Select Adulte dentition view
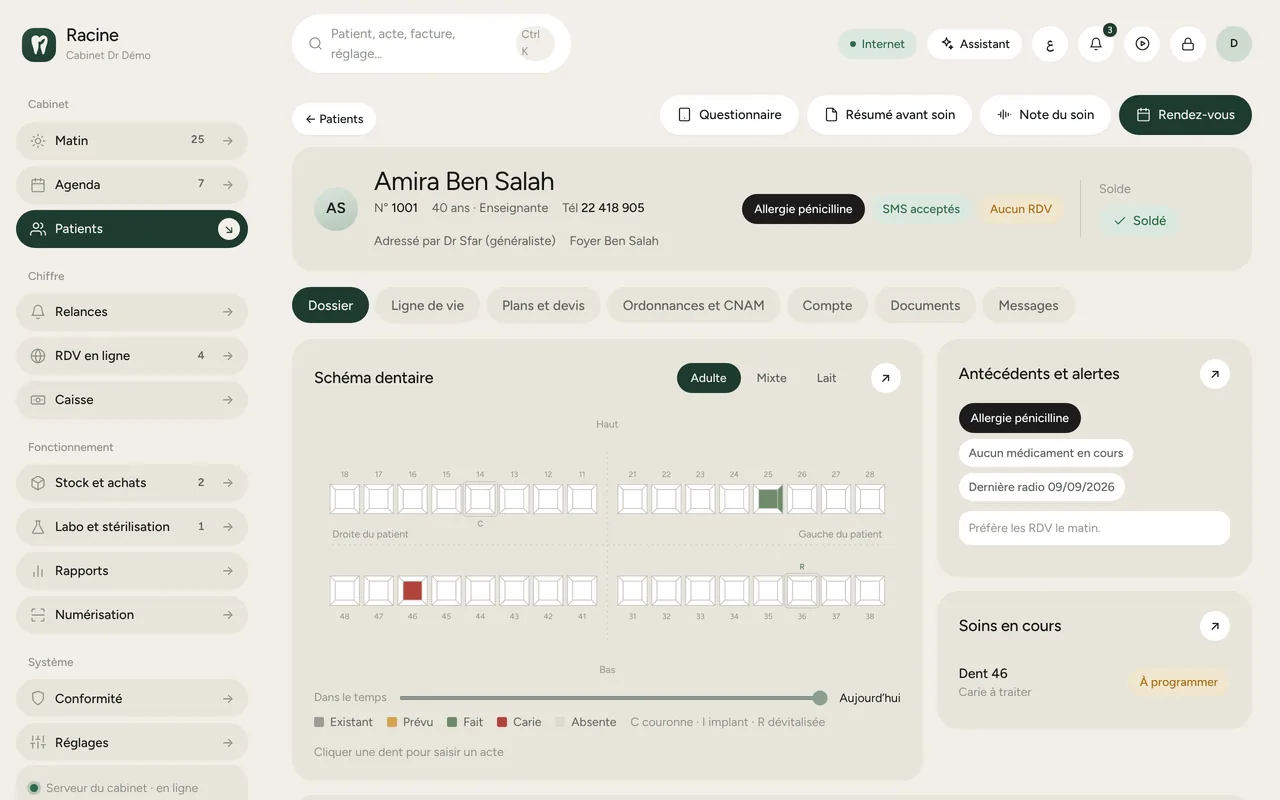1280x800 pixels. [709, 378]
